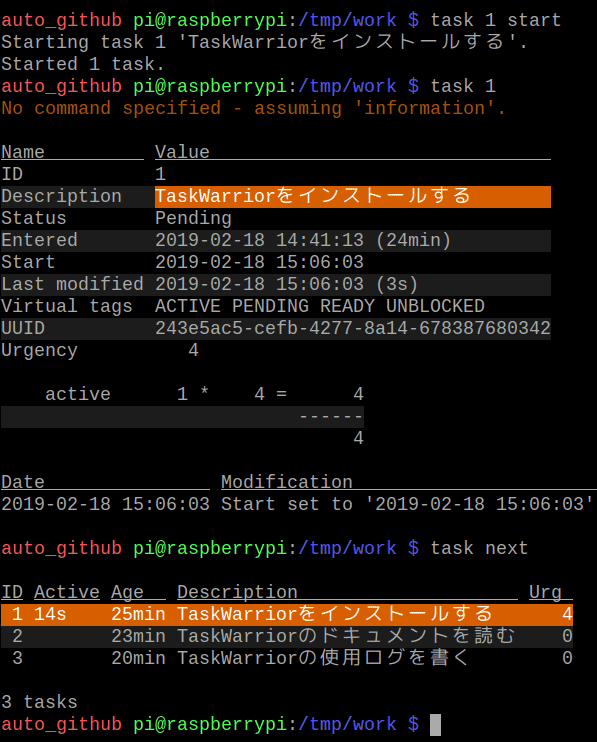597x742 pixels.
Task: Click task 3 row 'TaskWarriorの使用ログを書く'
Action: tap(324, 658)
